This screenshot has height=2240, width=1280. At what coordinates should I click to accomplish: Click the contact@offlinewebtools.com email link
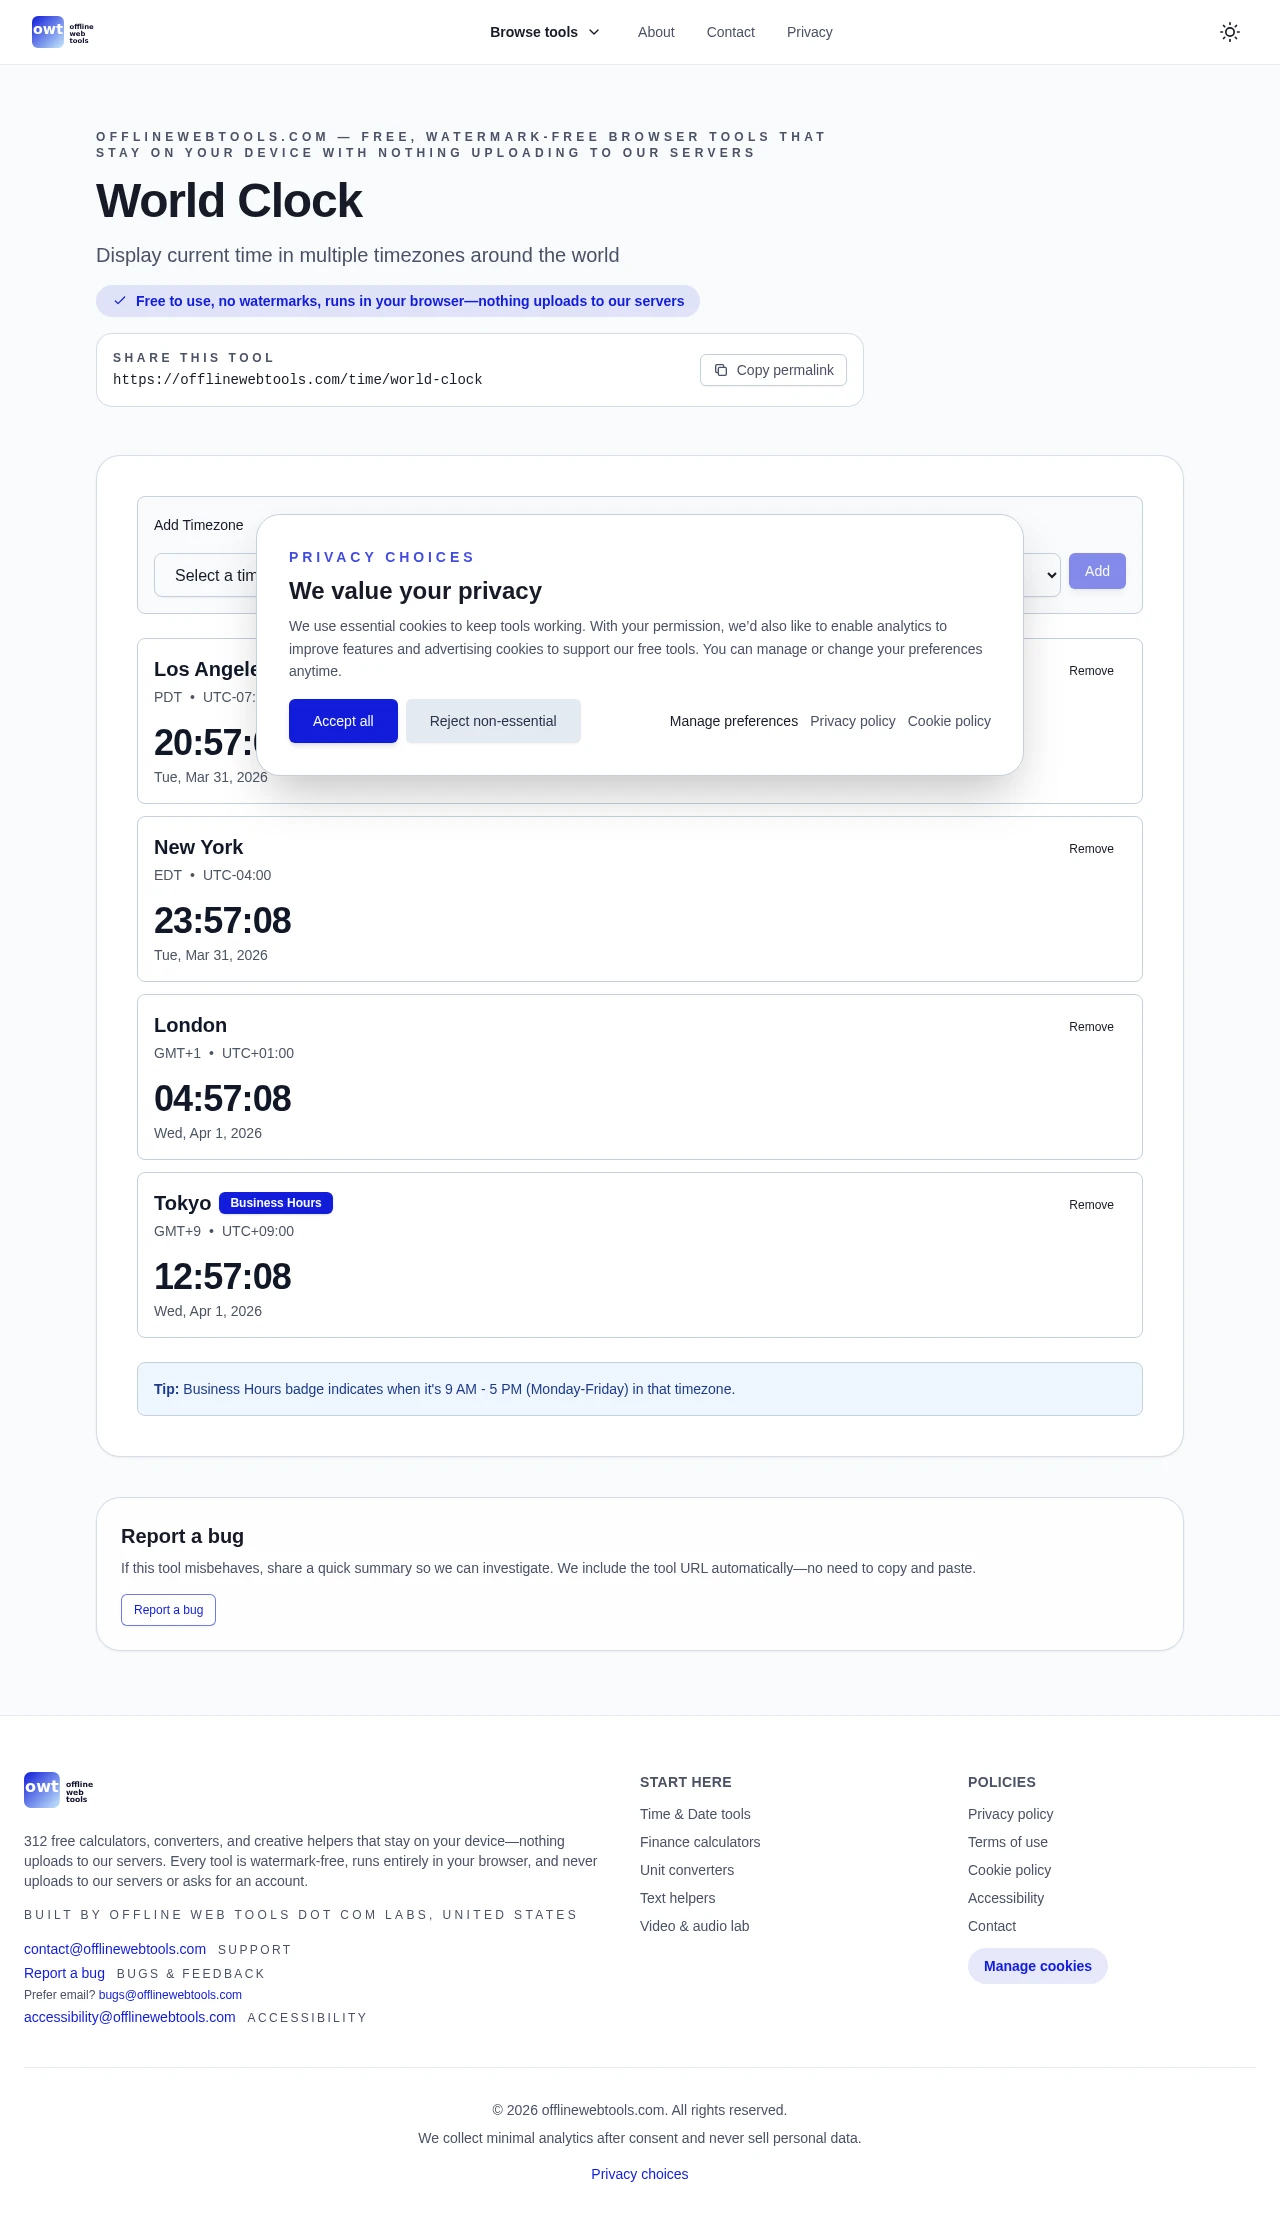115,1949
